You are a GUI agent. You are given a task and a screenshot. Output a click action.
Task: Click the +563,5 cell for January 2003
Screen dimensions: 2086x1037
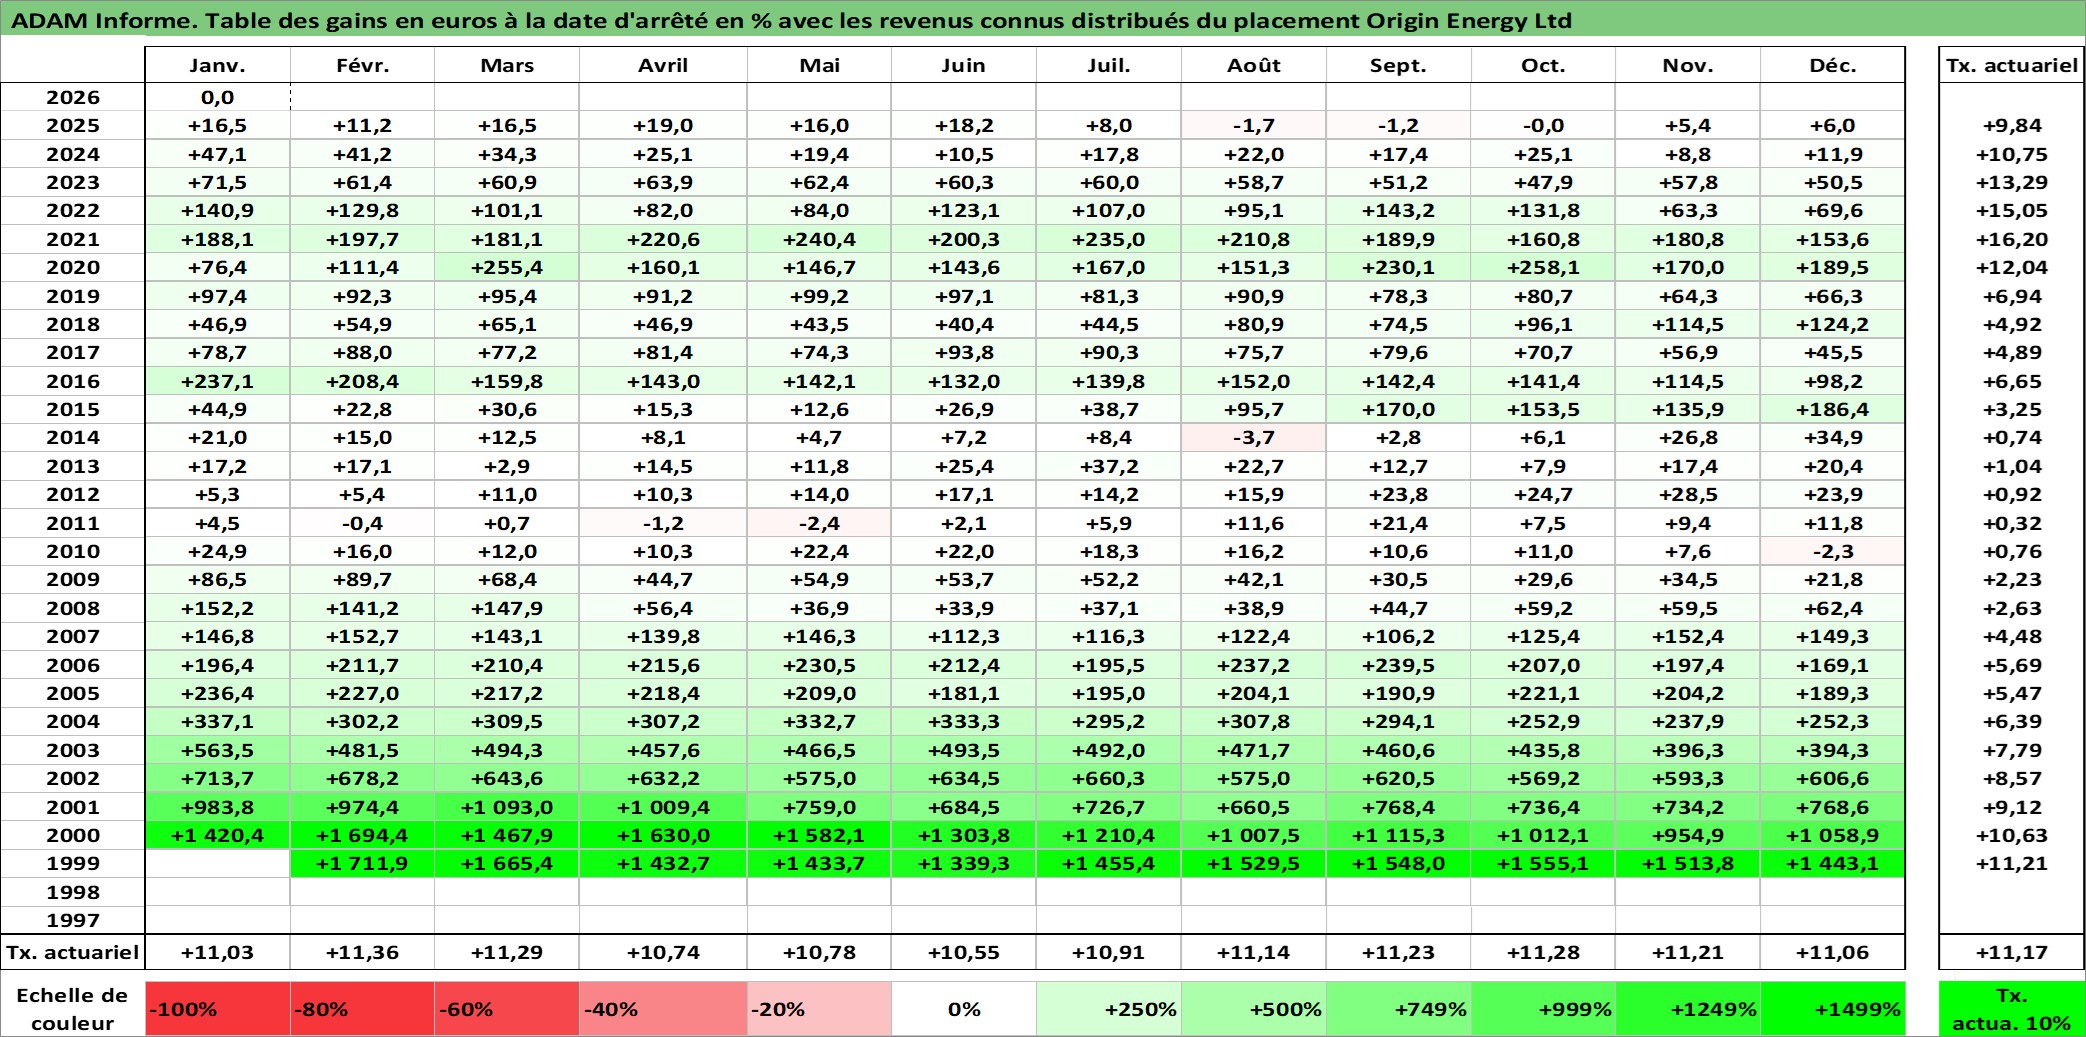click(218, 750)
